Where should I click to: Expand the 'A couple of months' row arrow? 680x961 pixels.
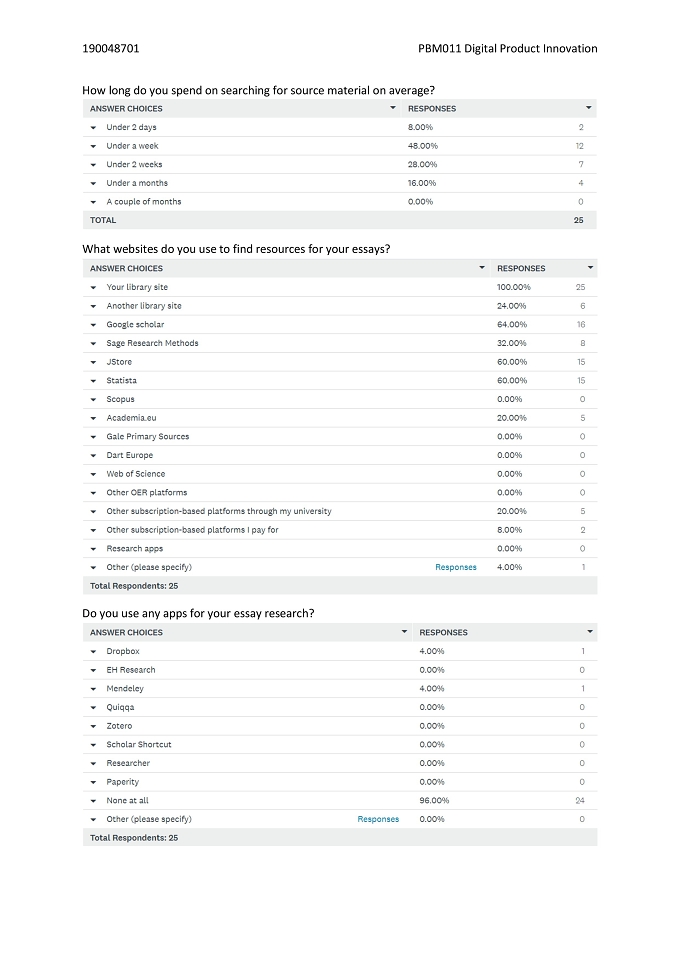click(x=93, y=202)
